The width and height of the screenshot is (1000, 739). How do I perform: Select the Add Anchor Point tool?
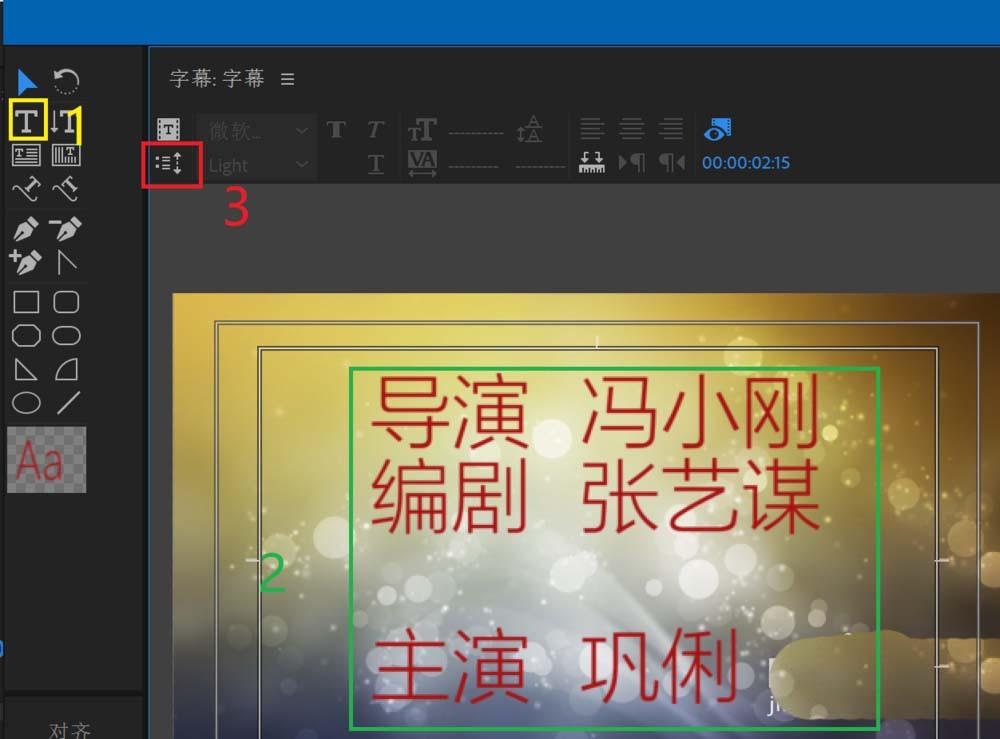(x=27, y=262)
